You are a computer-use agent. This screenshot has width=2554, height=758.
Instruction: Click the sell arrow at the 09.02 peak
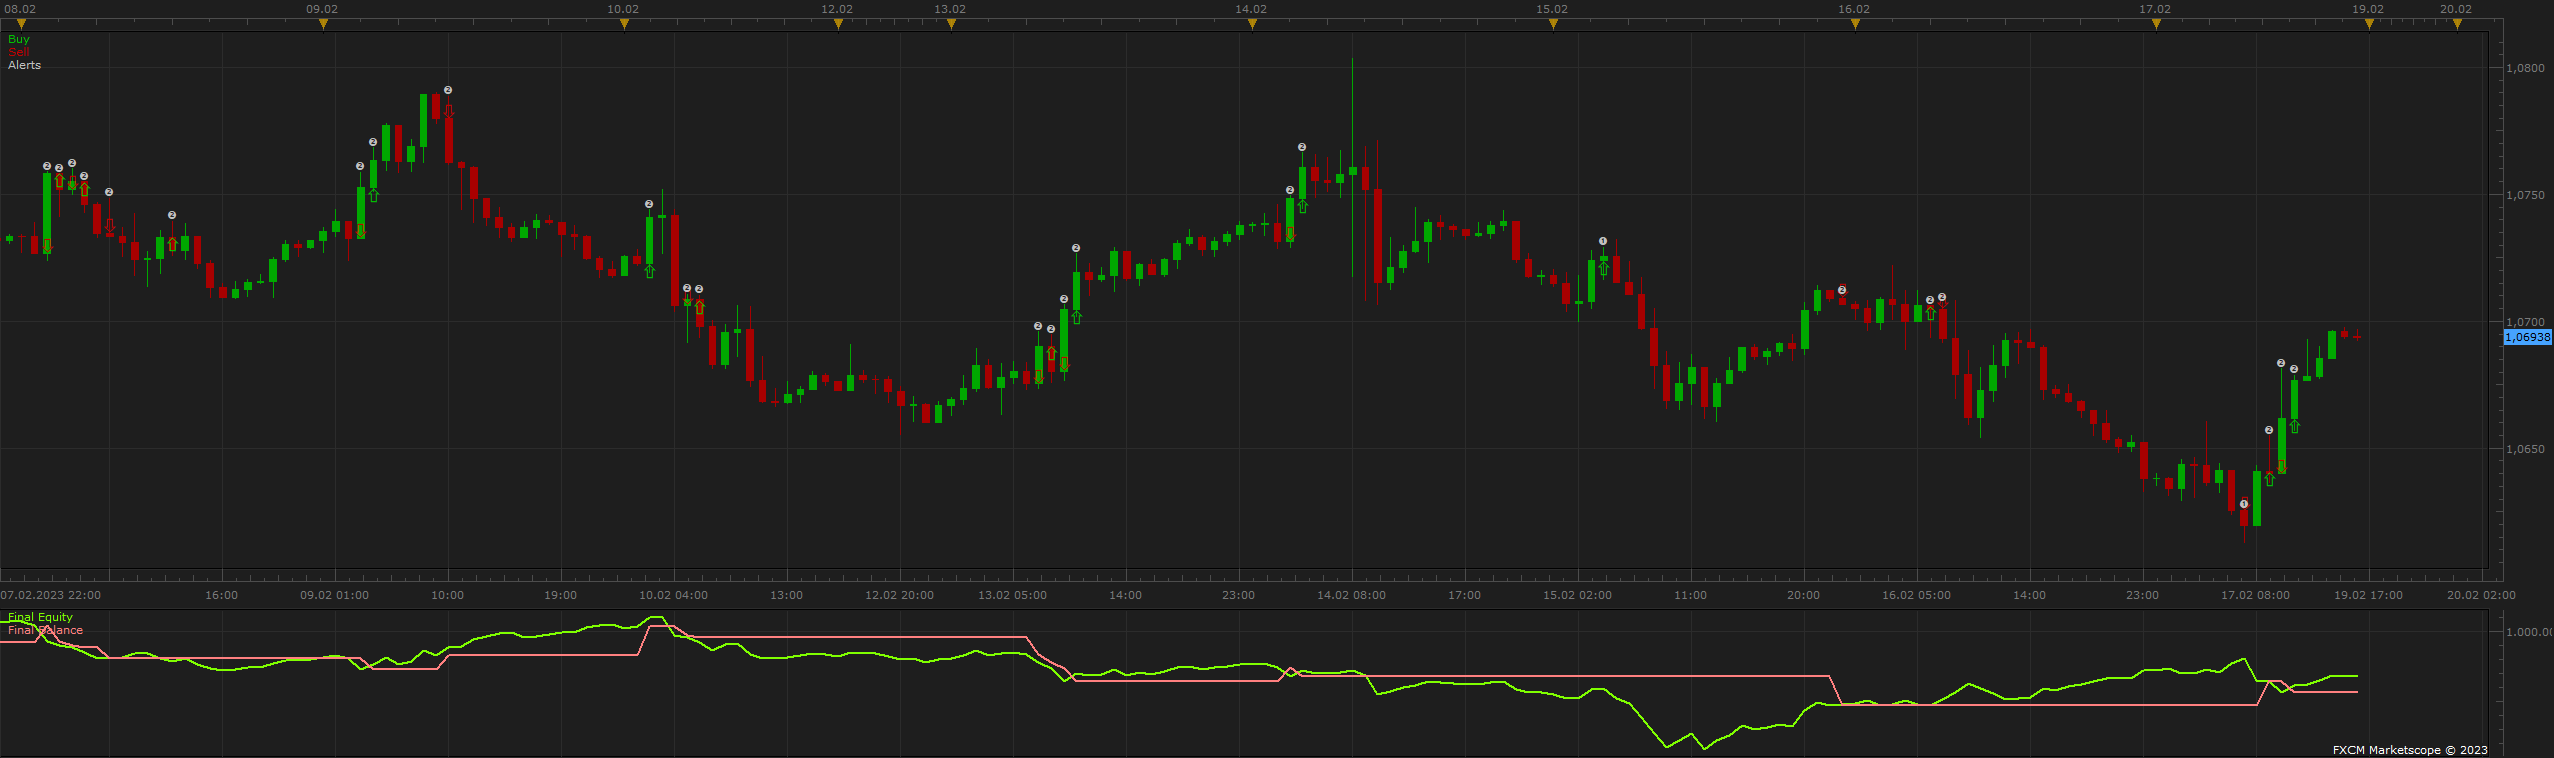click(x=448, y=109)
